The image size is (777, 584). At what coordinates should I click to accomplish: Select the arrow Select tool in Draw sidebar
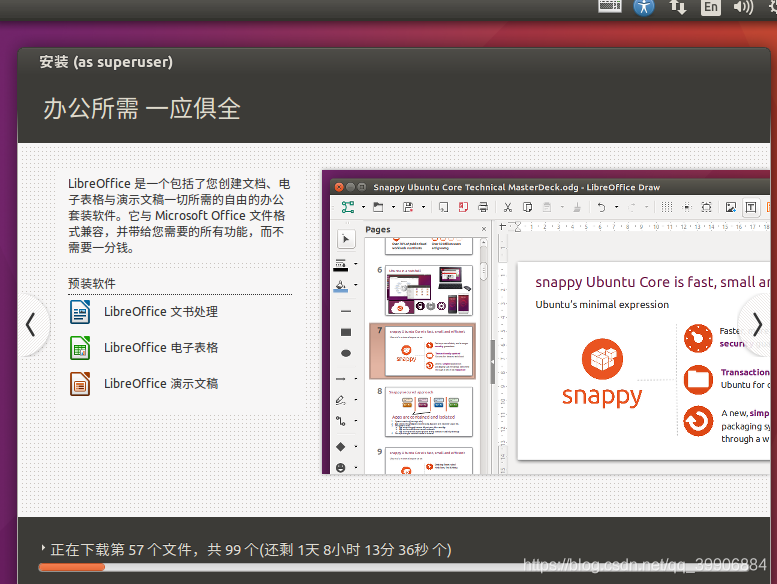pyautogui.click(x=346, y=239)
